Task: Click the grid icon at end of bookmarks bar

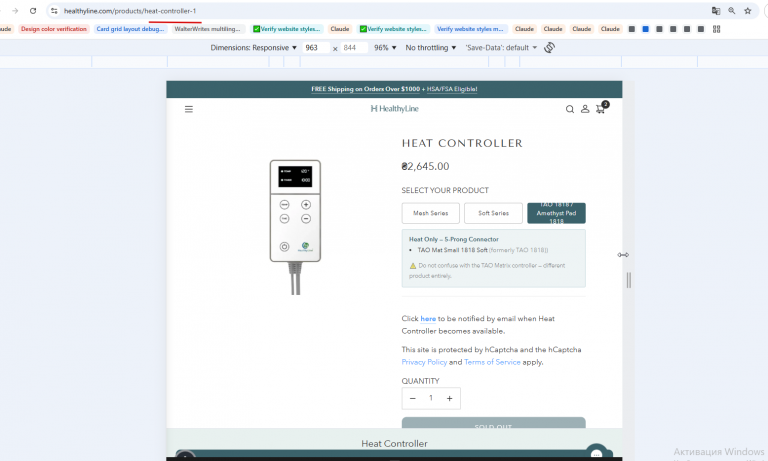Action: point(717,29)
